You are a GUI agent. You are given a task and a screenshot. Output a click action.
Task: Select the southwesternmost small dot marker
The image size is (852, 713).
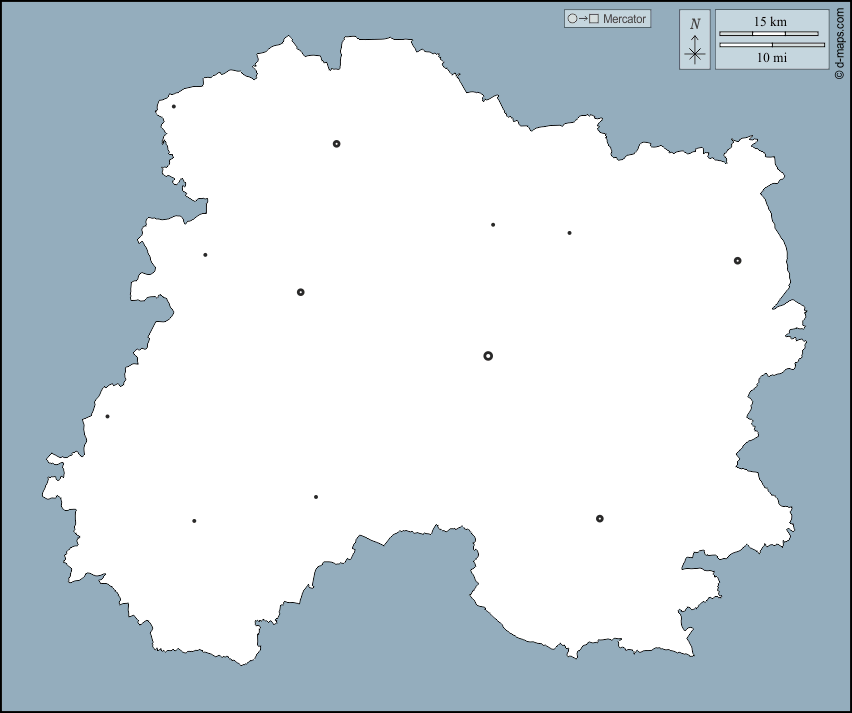click(x=194, y=521)
